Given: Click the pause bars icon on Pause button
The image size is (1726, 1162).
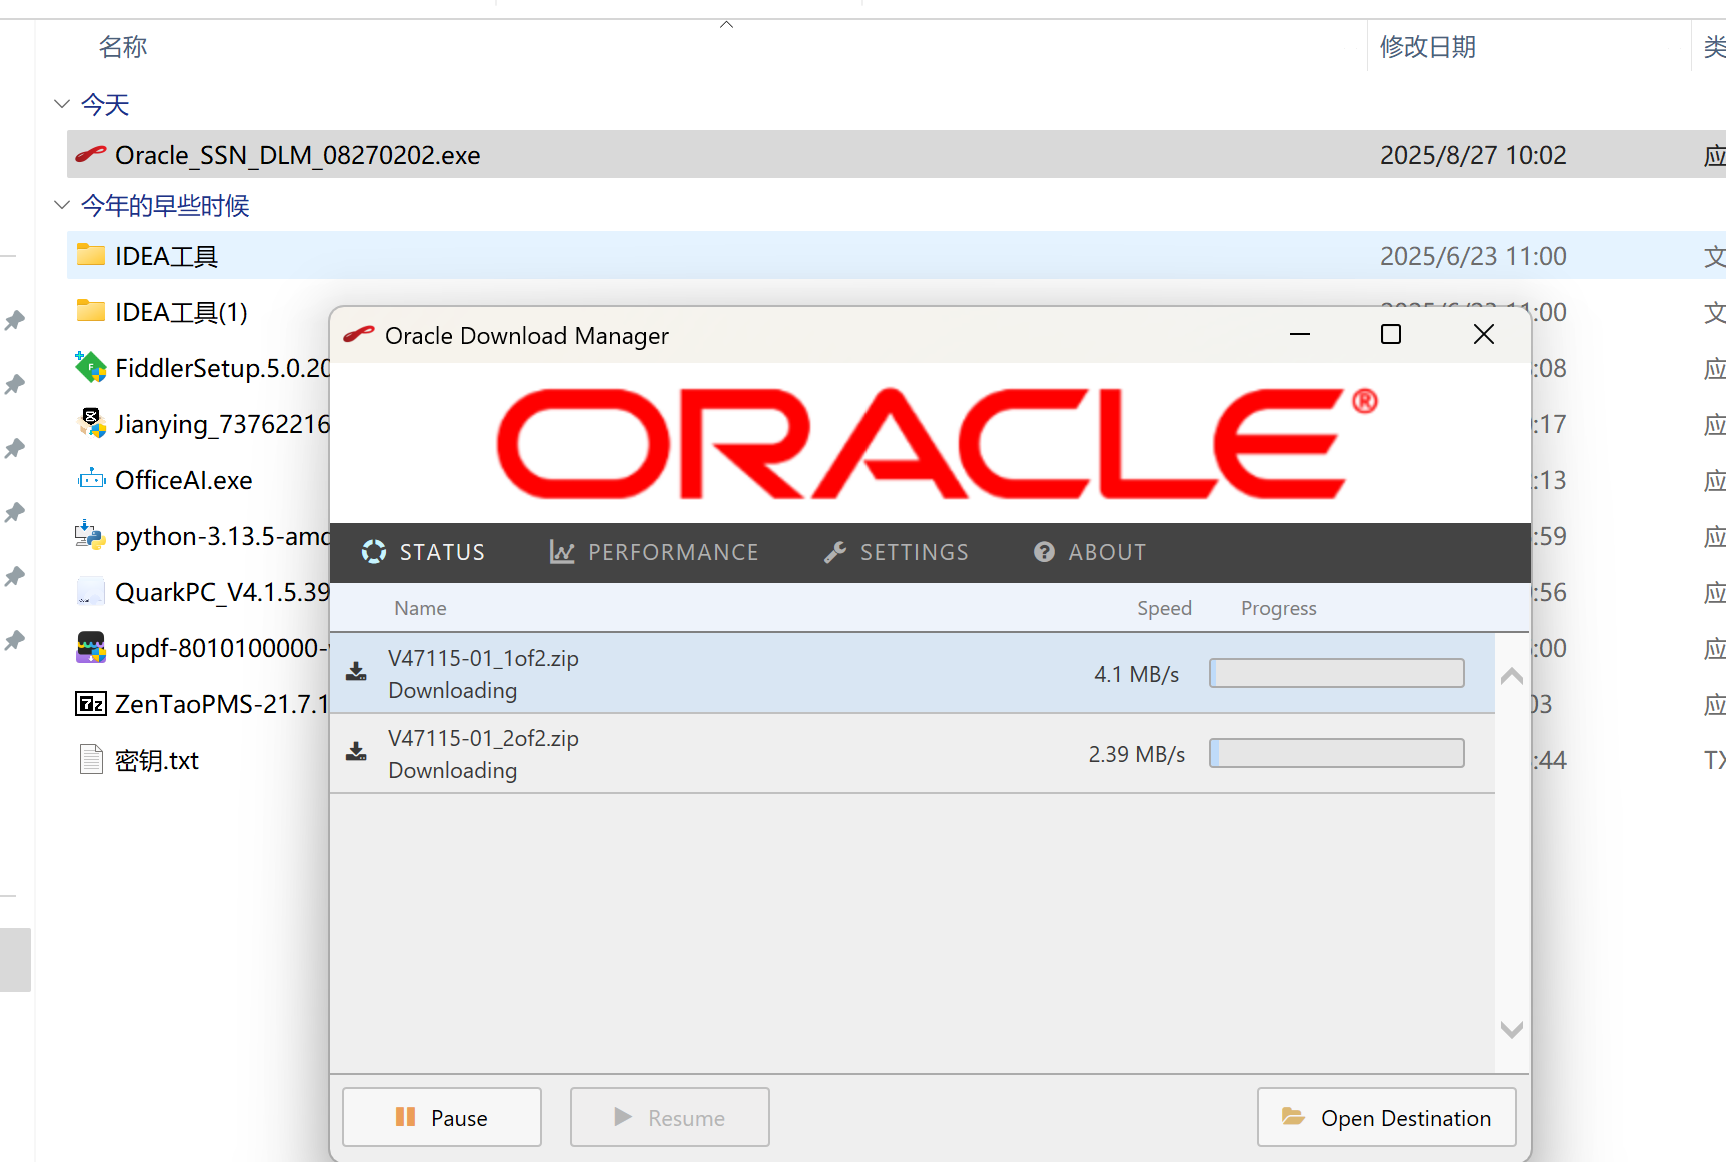Looking at the screenshot, I should tap(405, 1116).
